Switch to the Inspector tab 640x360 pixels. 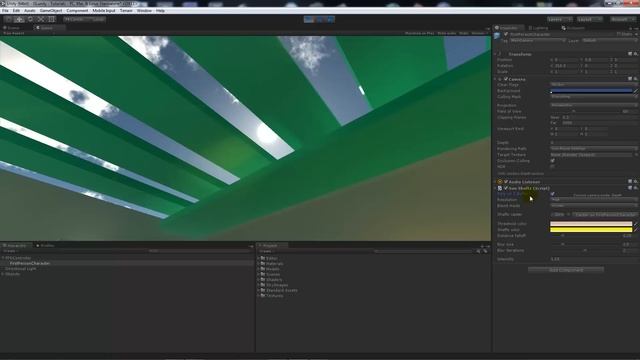click(509, 28)
